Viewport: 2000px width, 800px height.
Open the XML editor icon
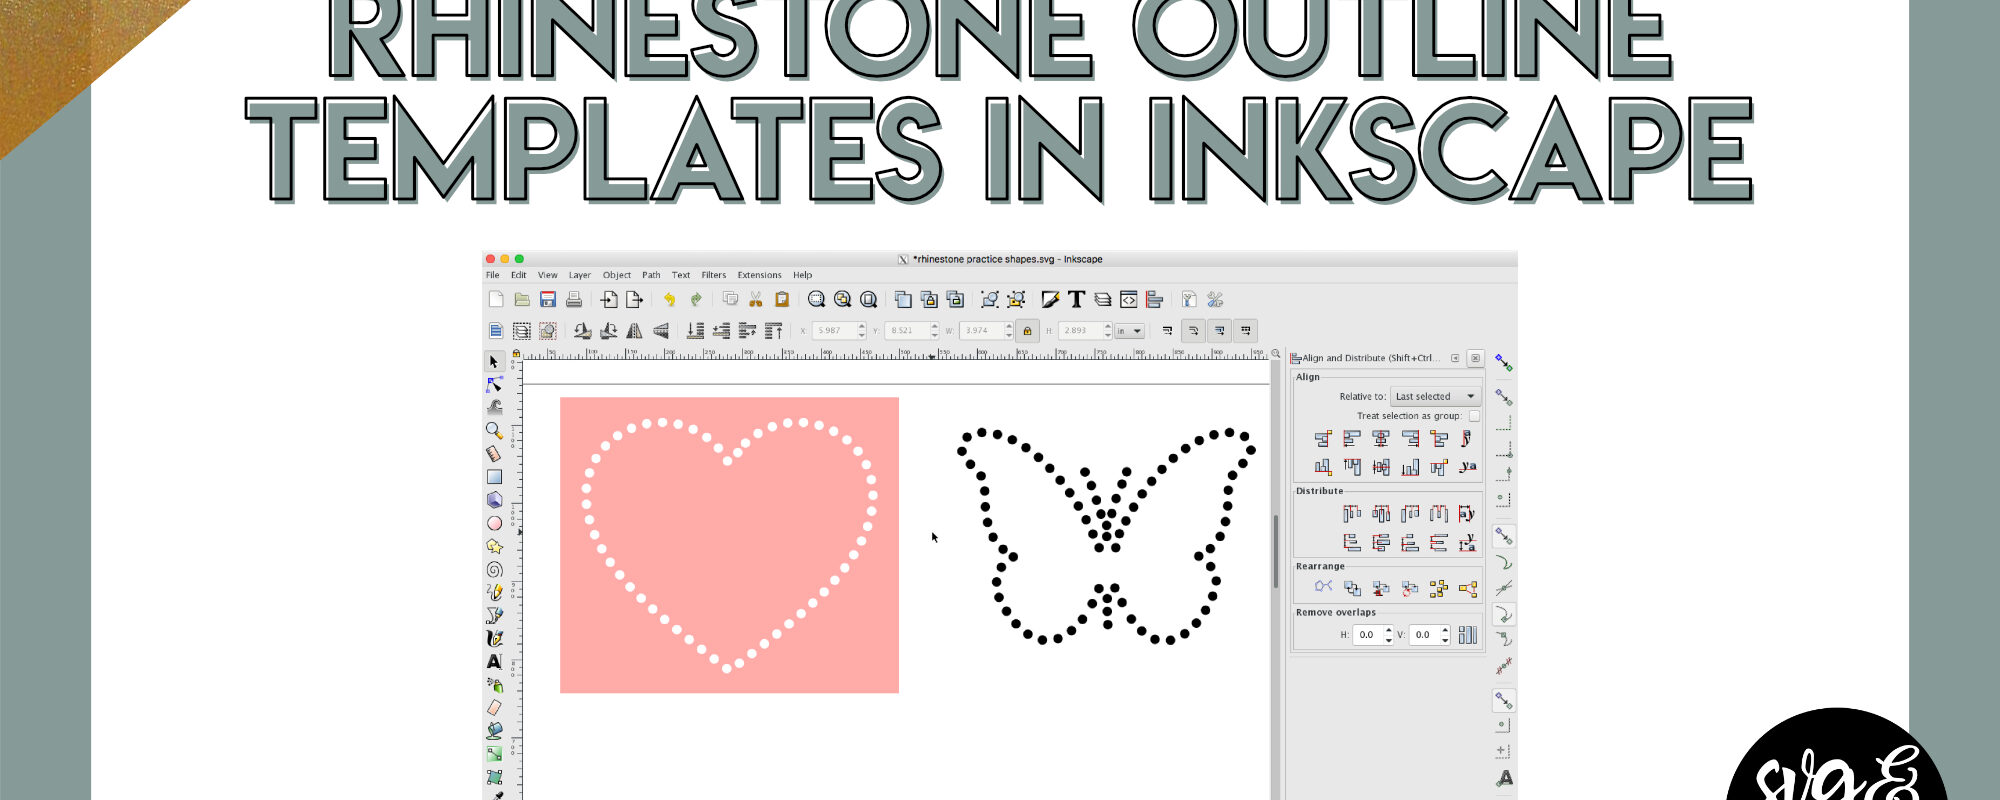(x=1128, y=299)
